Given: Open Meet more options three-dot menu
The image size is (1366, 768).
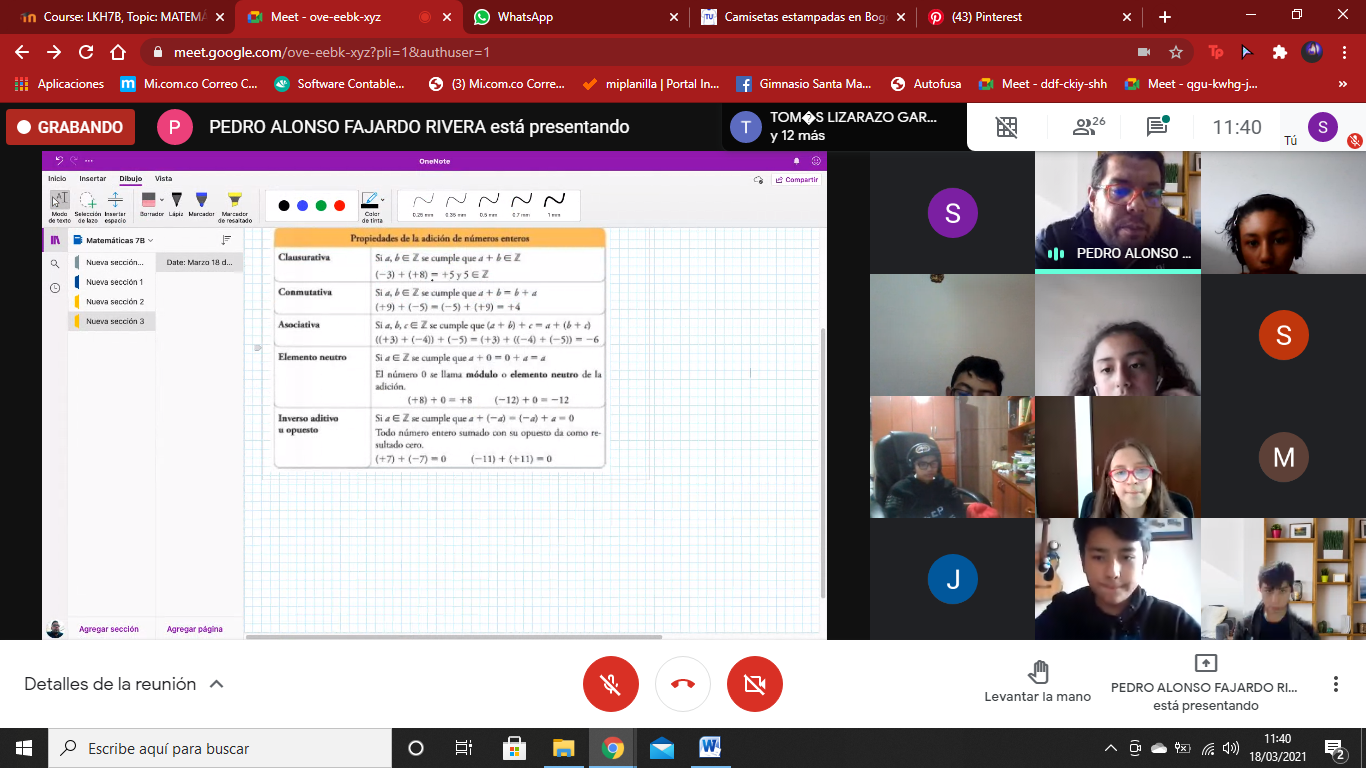Looking at the screenshot, I should click(1335, 684).
